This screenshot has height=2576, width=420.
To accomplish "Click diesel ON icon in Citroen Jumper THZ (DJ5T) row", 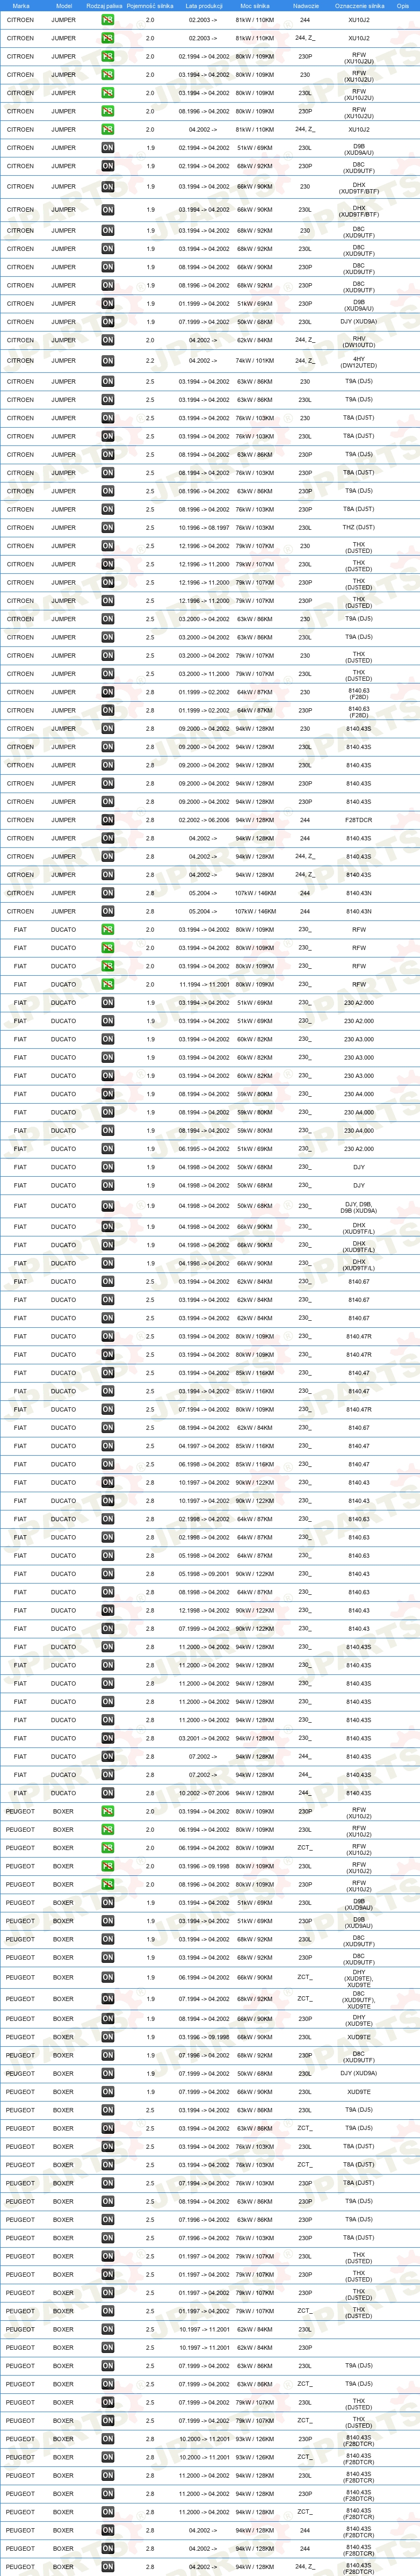I will point(107,528).
